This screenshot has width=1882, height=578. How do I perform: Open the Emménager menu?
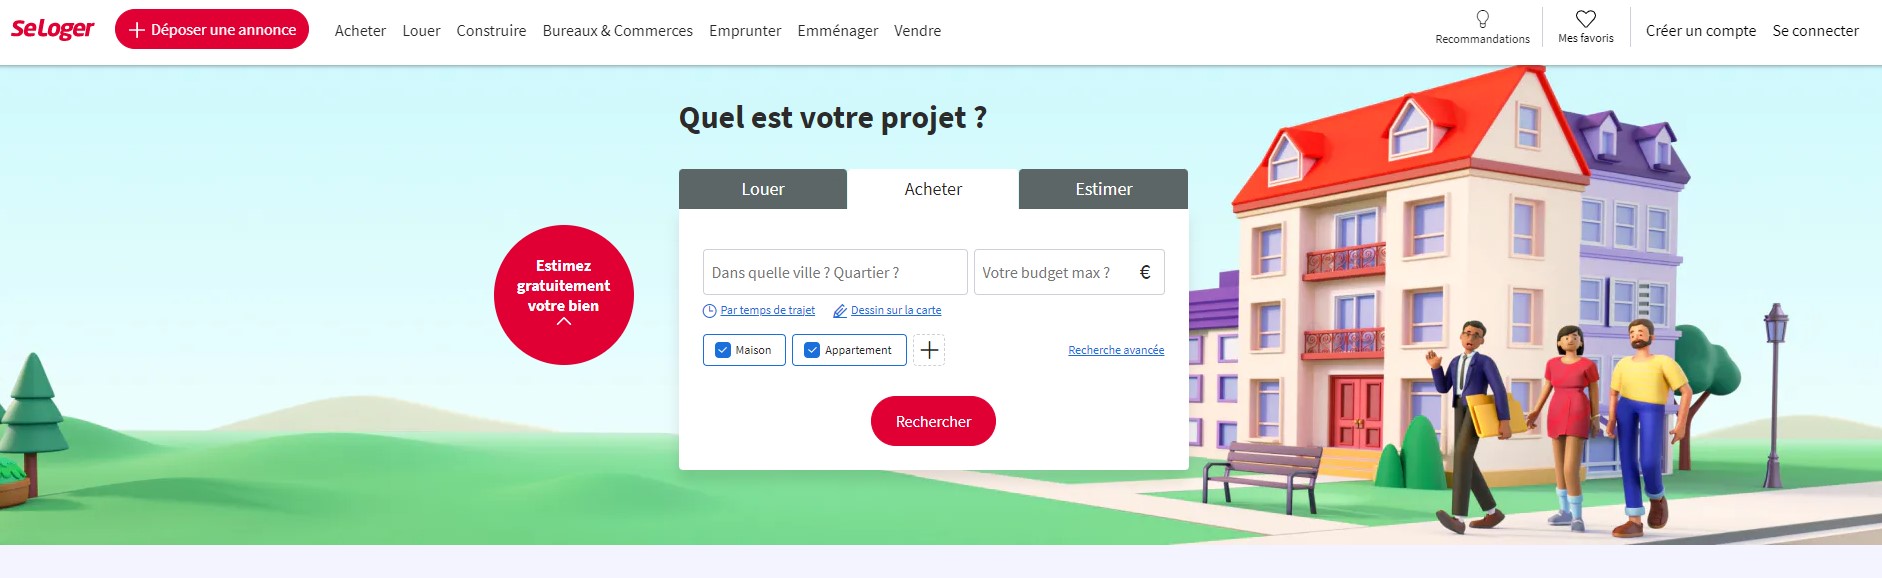pos(838,31)
